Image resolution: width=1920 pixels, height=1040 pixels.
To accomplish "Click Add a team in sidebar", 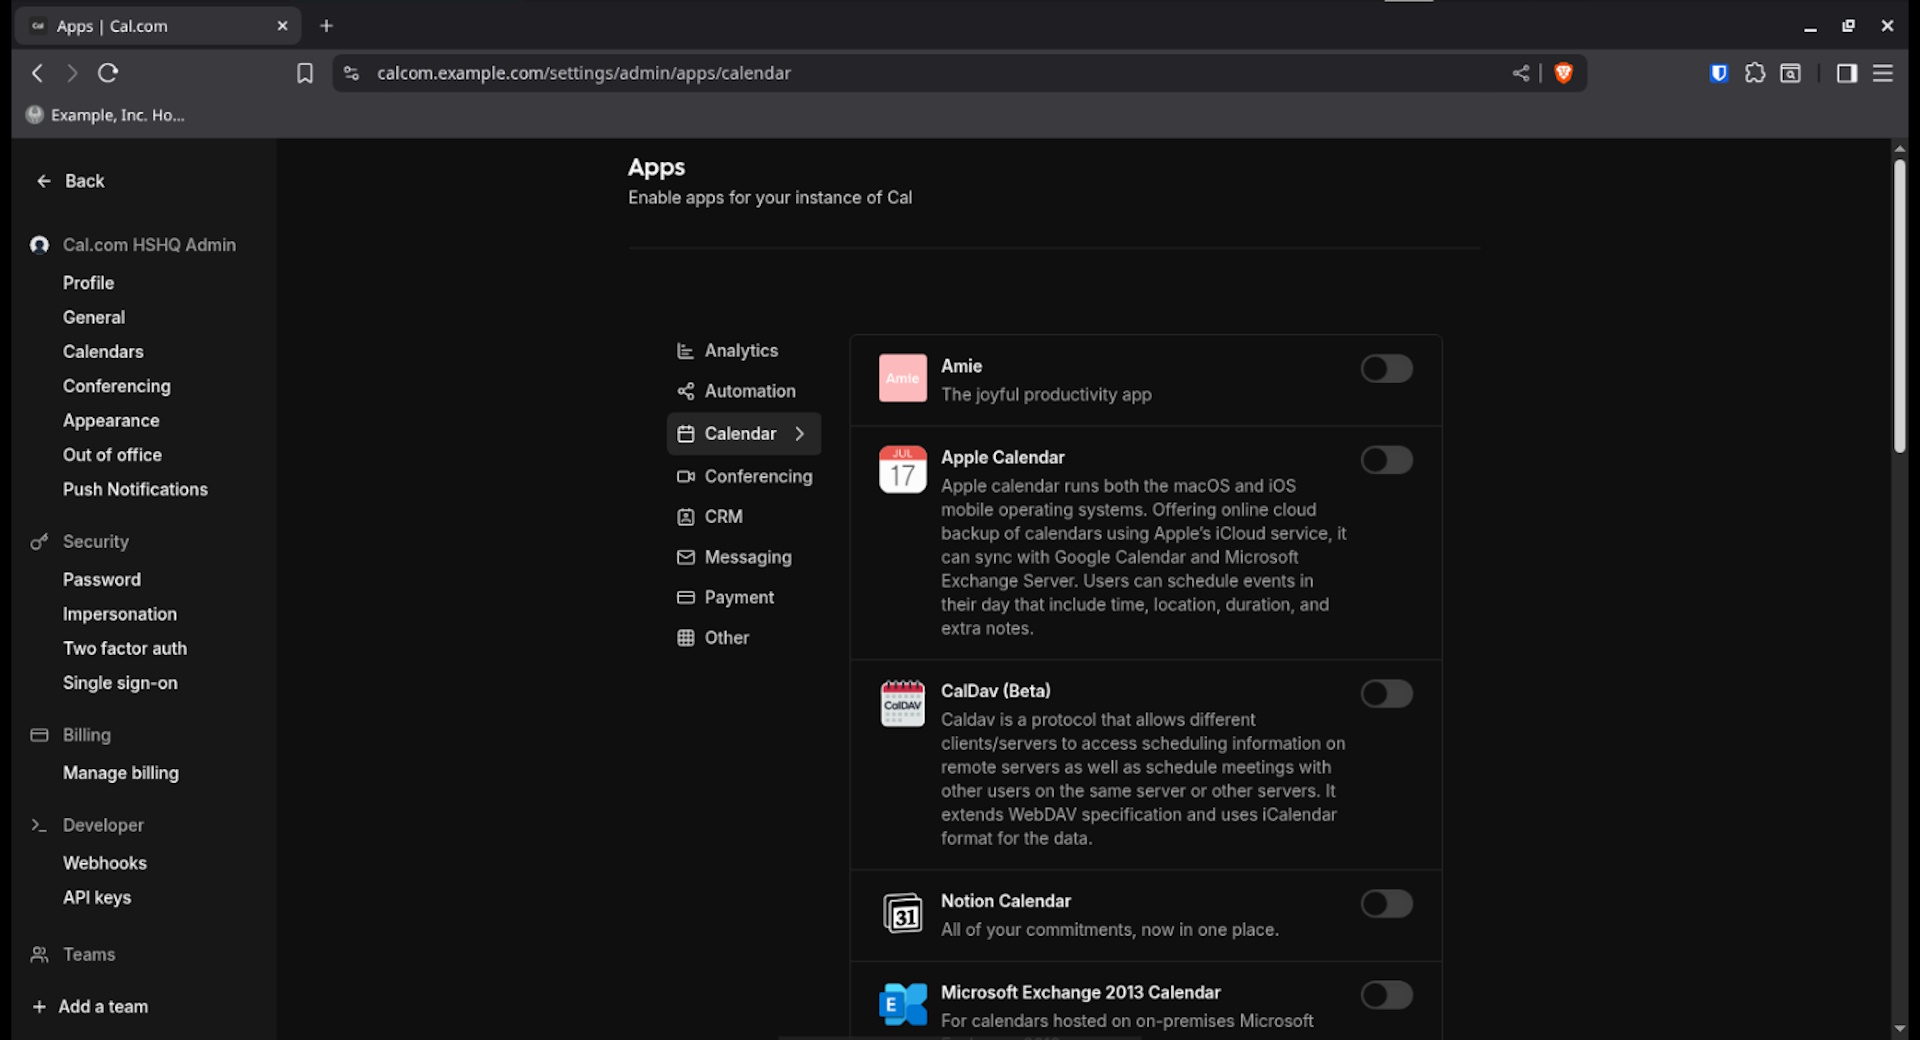I will pos(102,1007).
